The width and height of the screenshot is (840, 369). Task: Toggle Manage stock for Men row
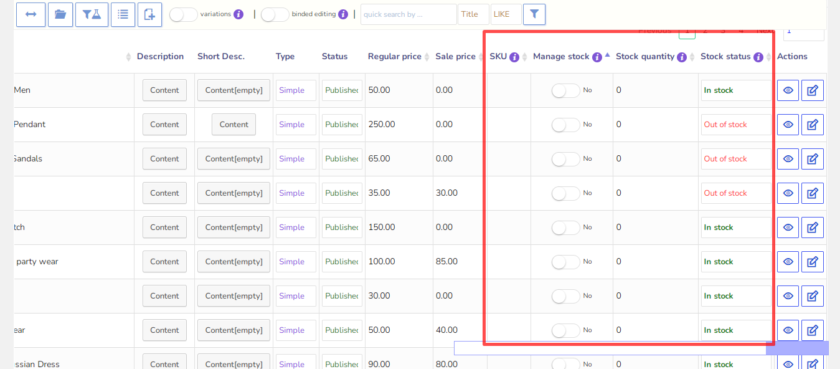566,91
